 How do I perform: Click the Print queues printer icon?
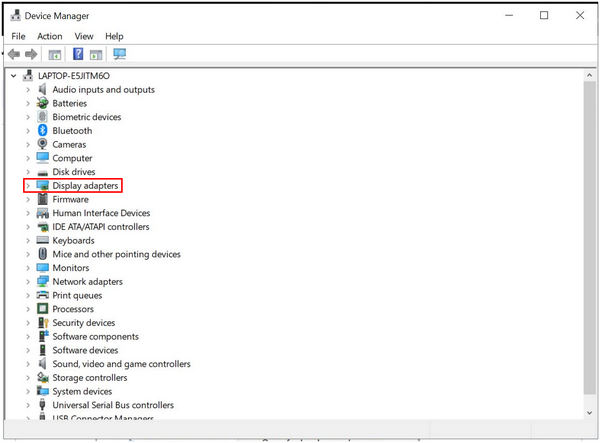coord(43,296)
